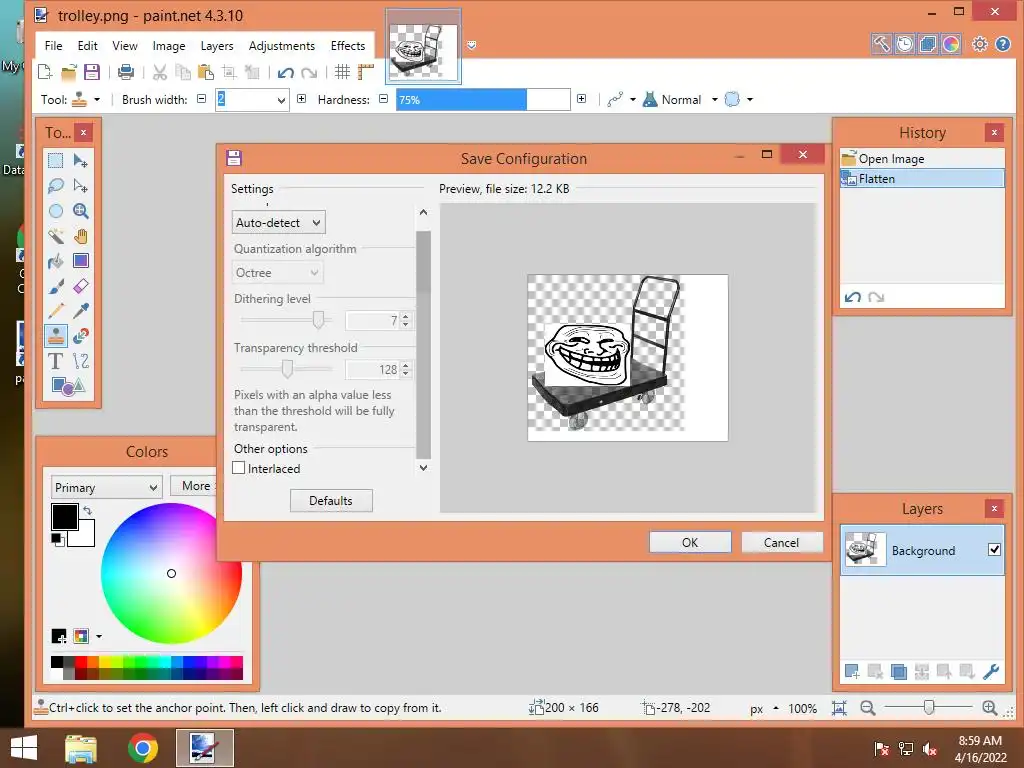1024x768 pixels.
Task: Toggle Colors window button in top right
Action: (951, 44)
